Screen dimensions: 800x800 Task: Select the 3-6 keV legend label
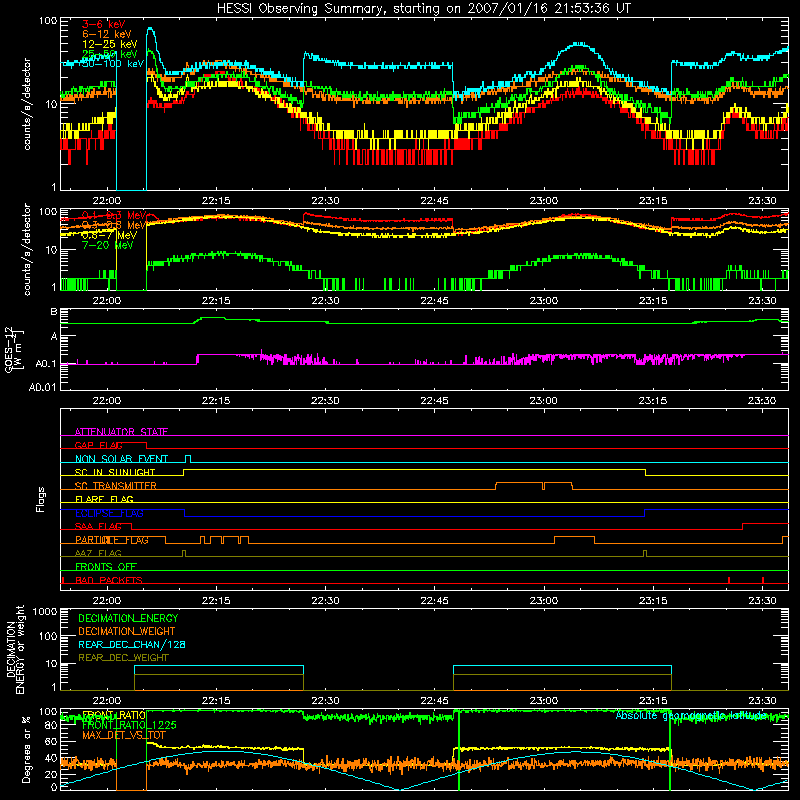pos(104,24)
